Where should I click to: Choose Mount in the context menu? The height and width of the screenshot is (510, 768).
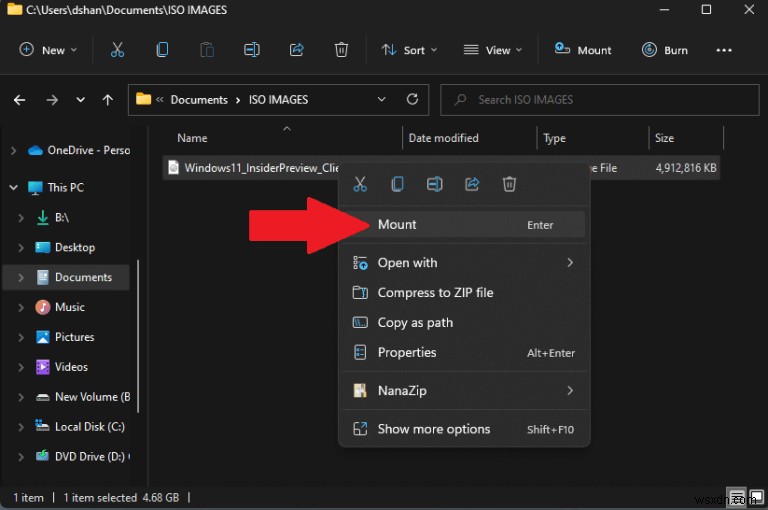(x=464, y=224)
